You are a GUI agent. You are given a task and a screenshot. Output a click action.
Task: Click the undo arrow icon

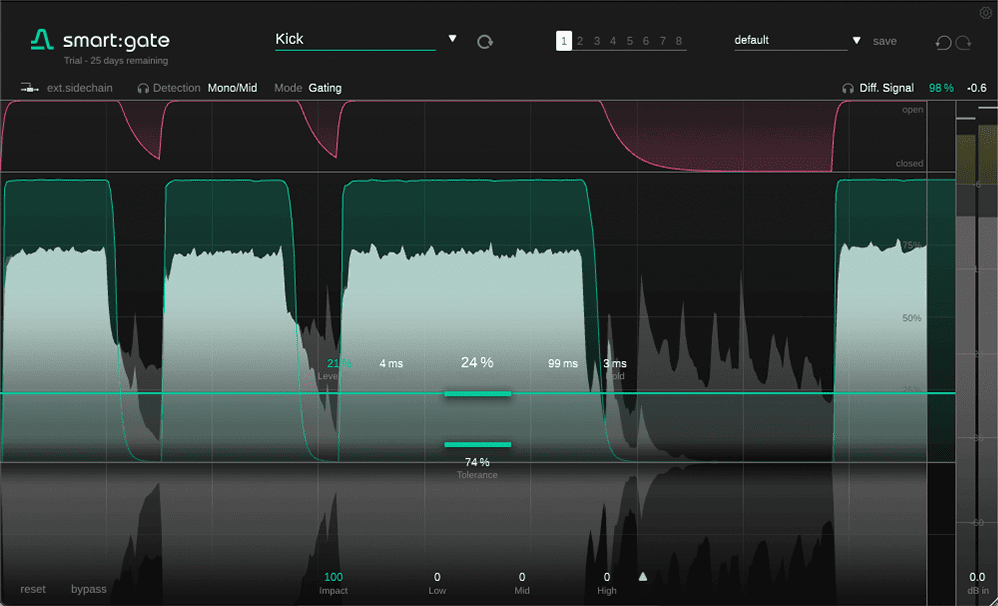[x=943, y=43]
